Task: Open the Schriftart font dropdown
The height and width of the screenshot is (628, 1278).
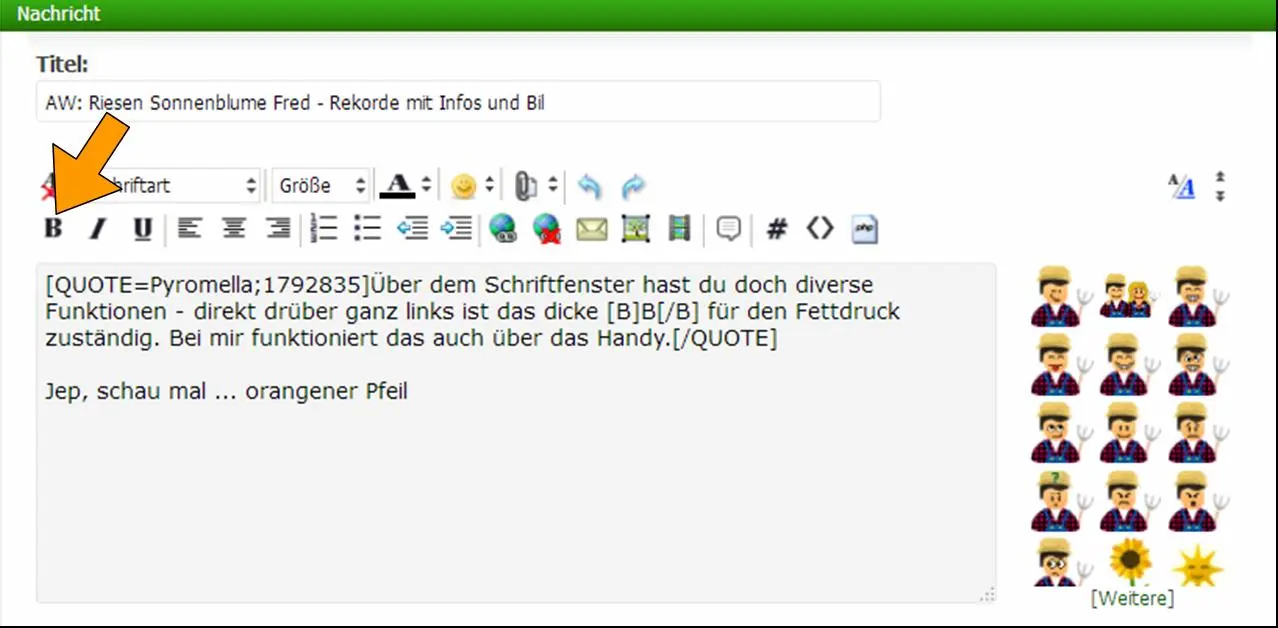Action: point(180,186)
